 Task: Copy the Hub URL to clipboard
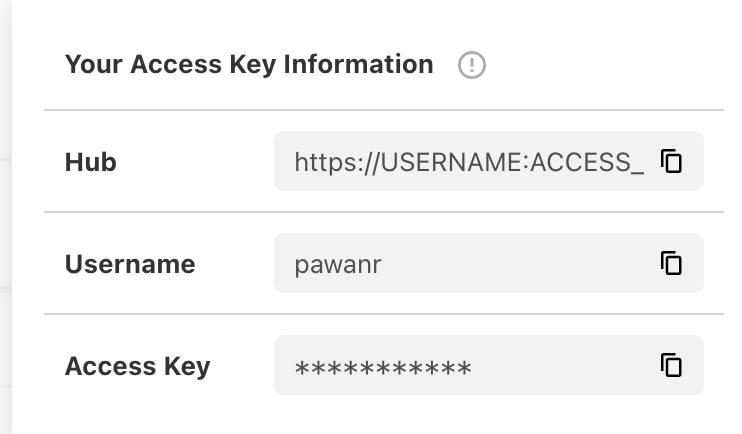pos(671,161)
